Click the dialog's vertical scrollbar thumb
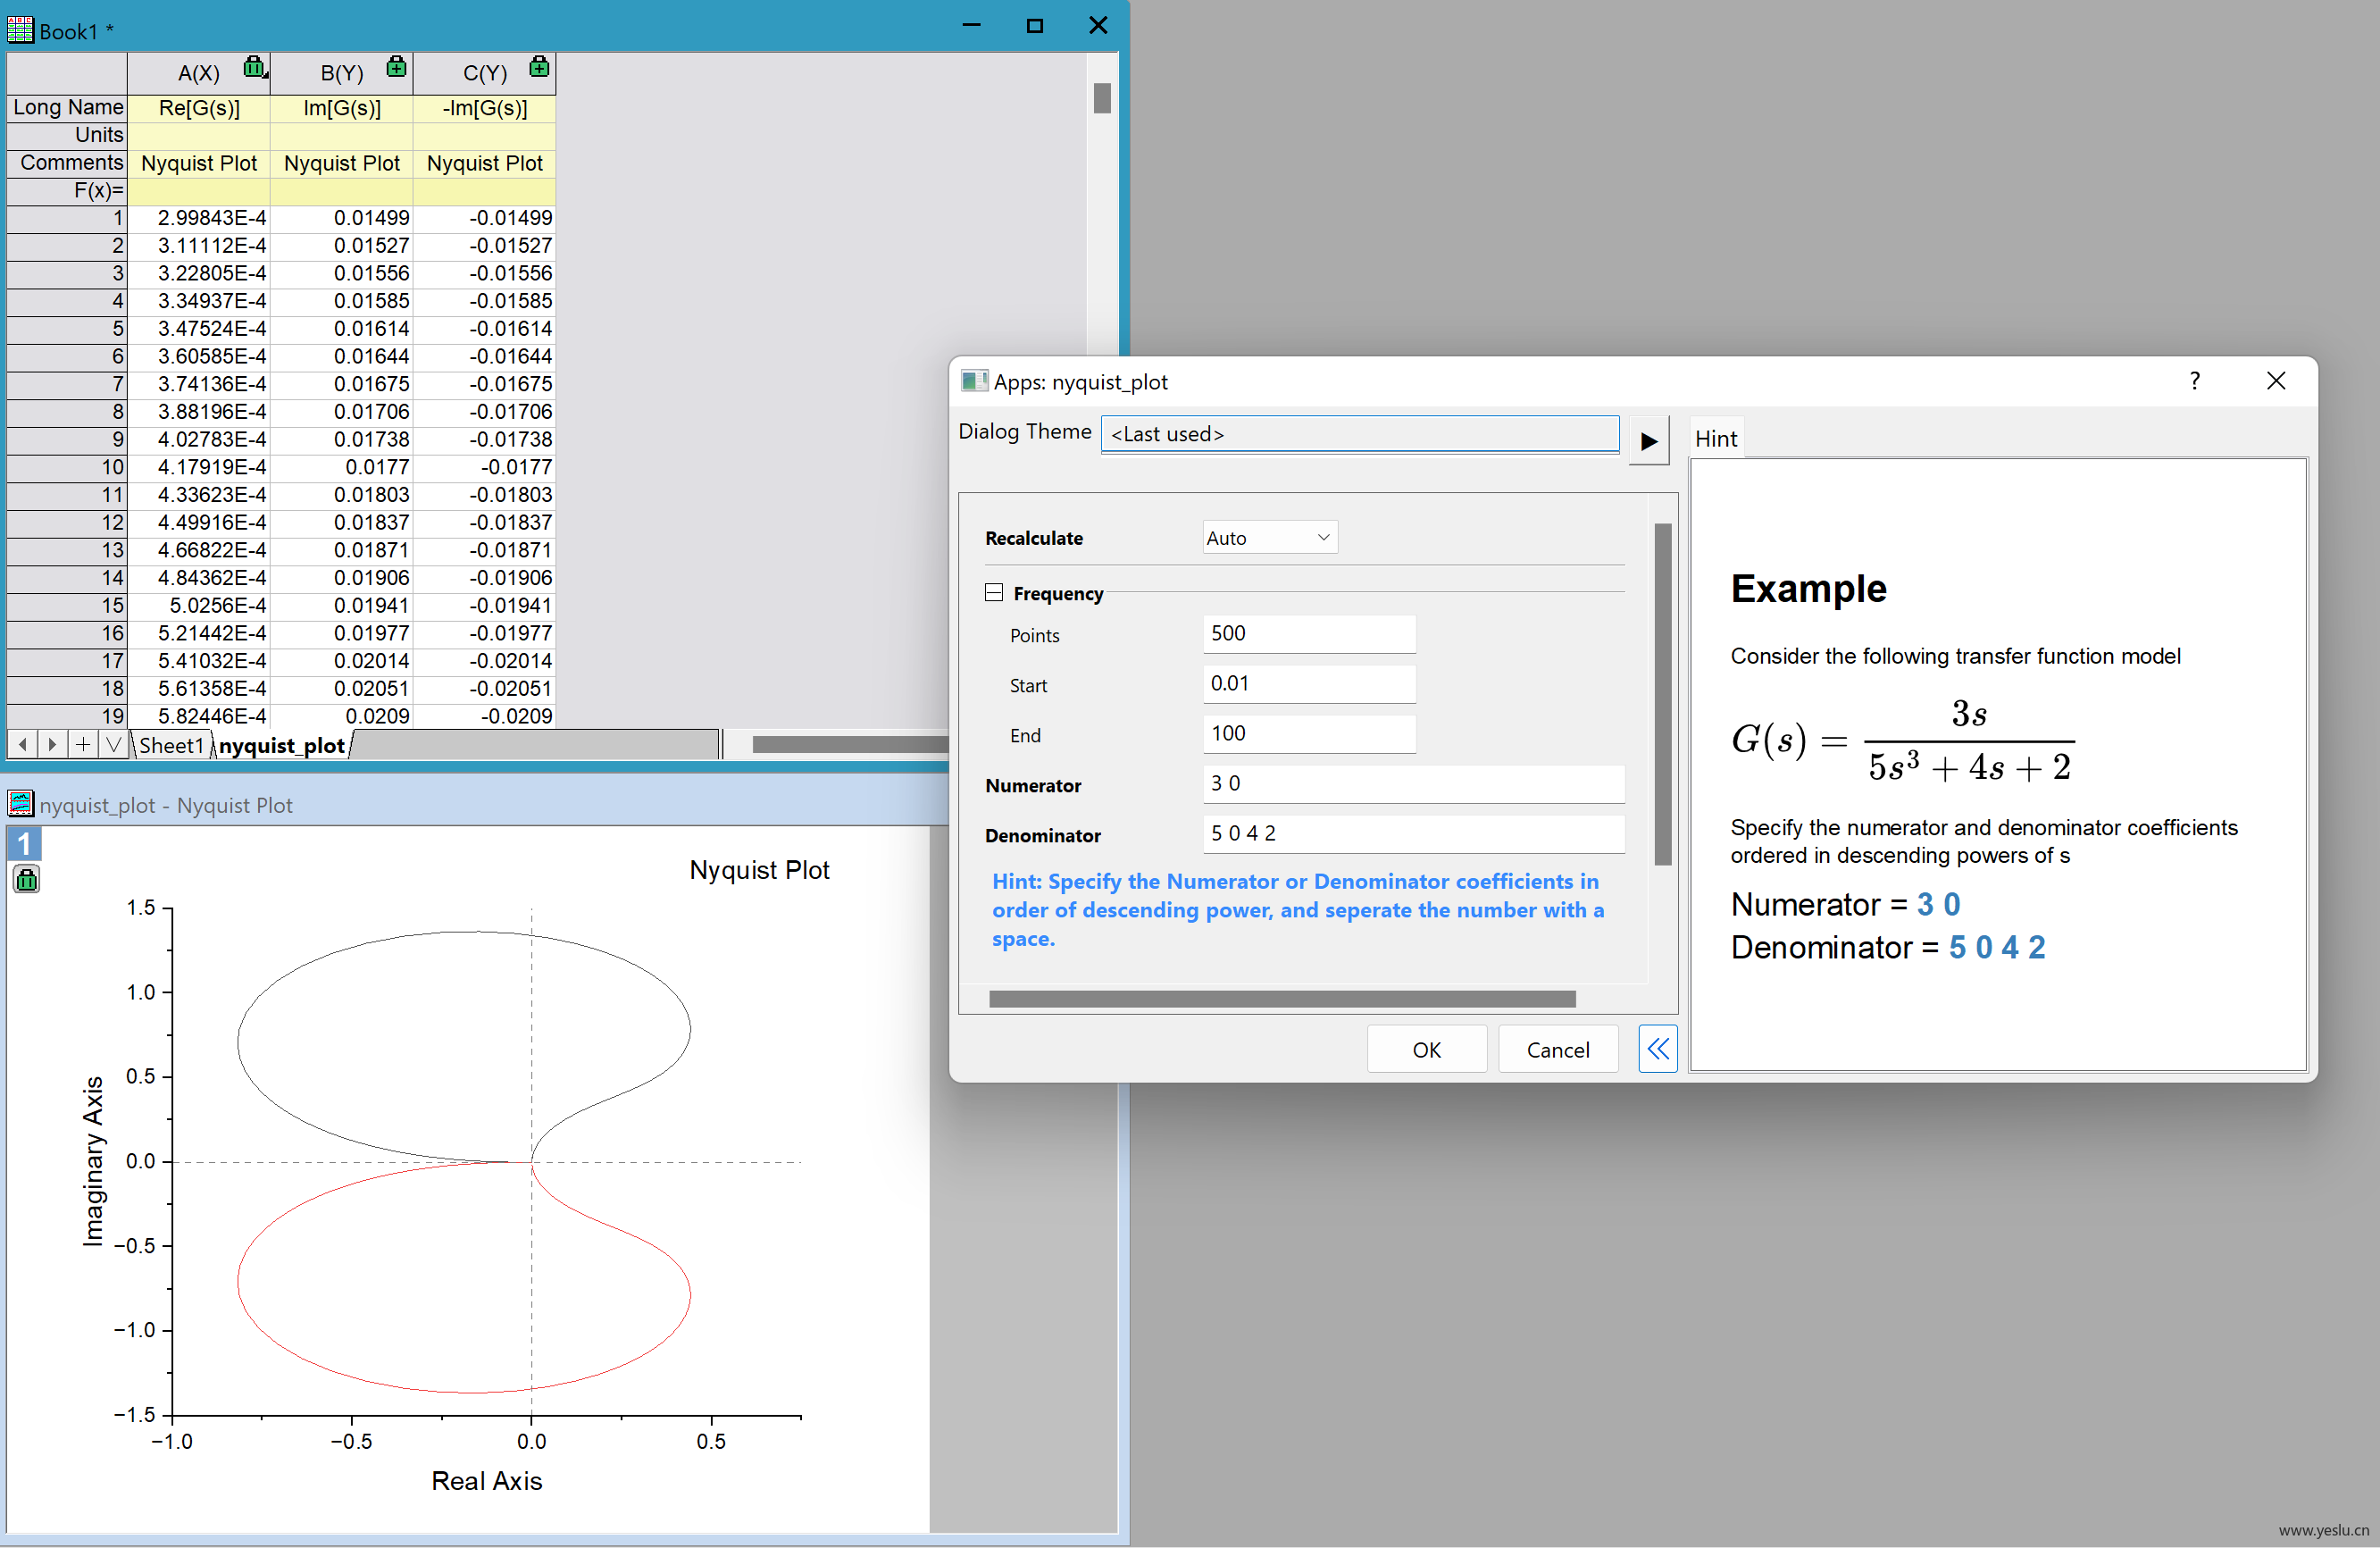2380x1548 pixels. coord(1663,694)
